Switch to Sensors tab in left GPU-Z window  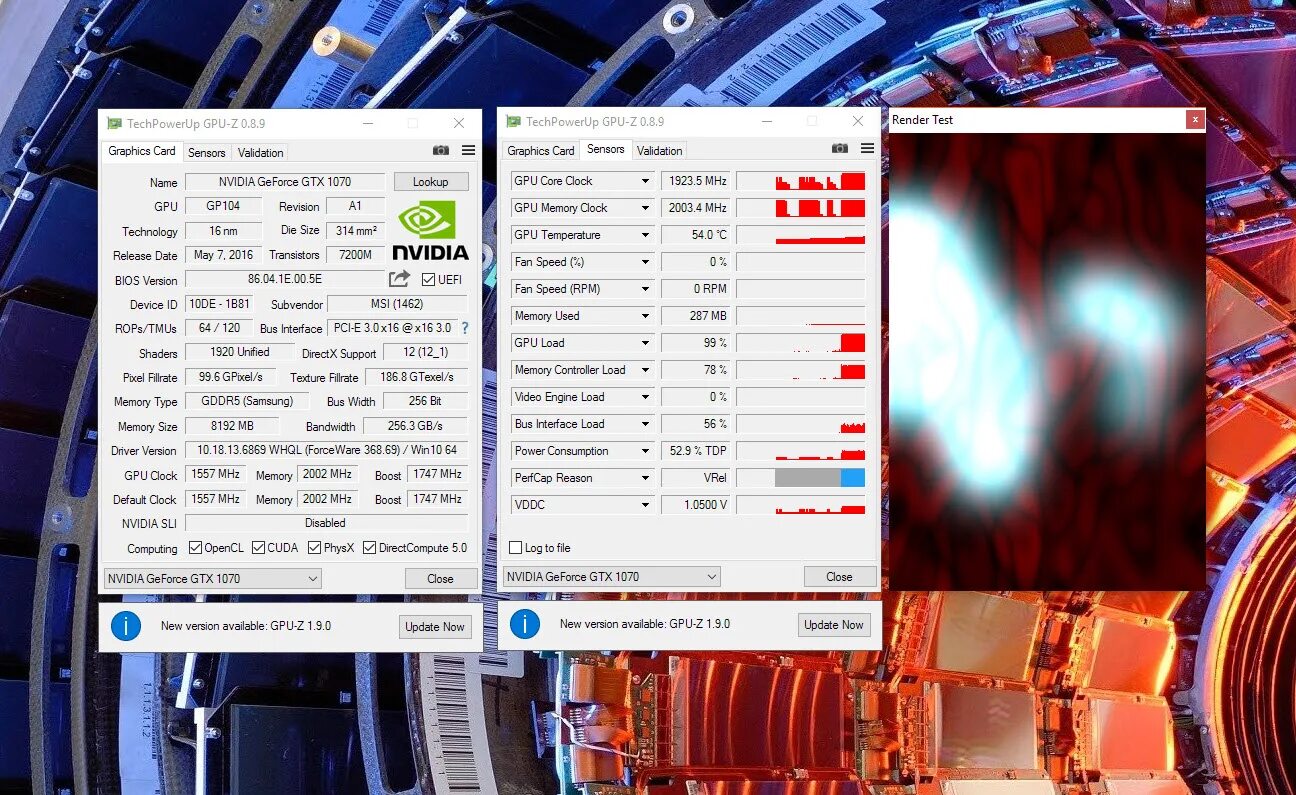point(207,153)
